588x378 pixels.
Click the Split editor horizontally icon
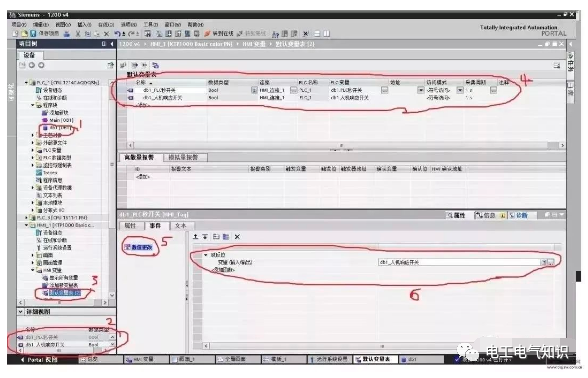point(317,34)
